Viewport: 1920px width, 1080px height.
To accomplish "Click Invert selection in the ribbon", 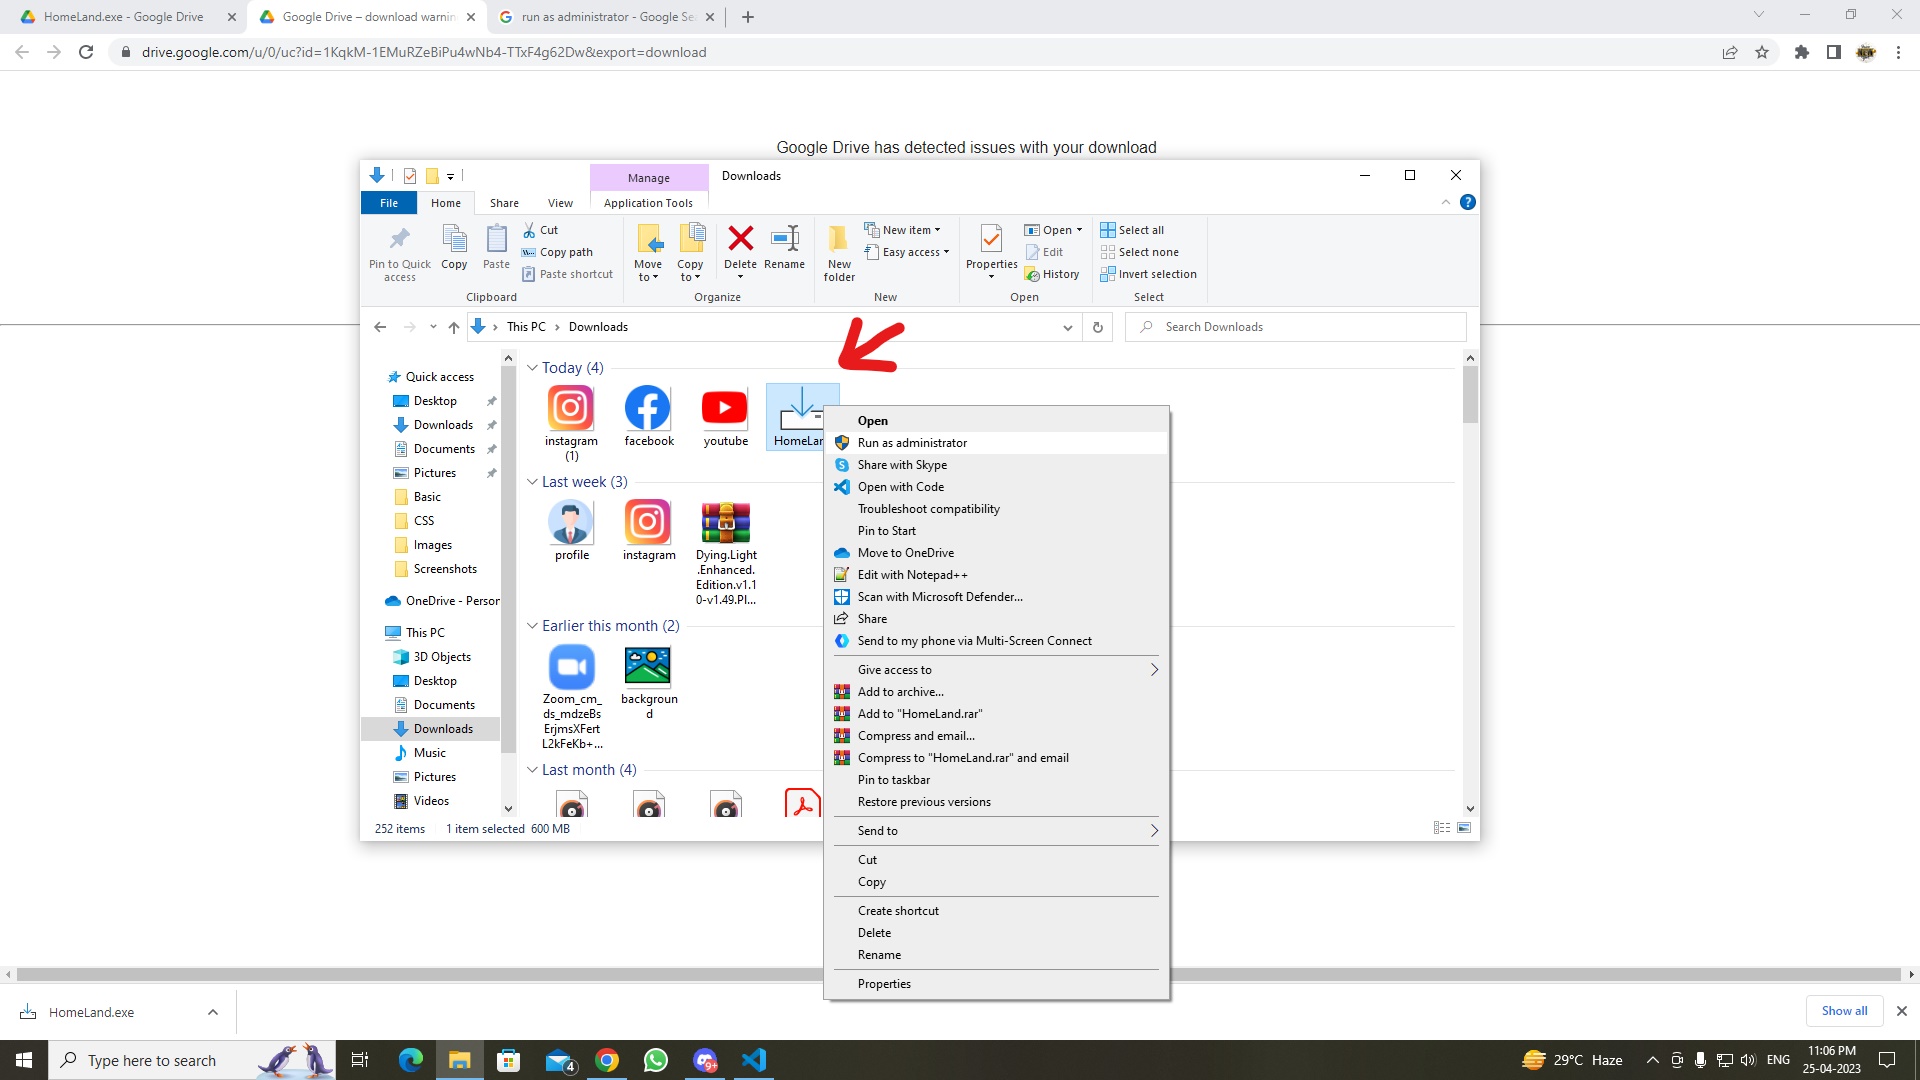I will point(1148,274).
